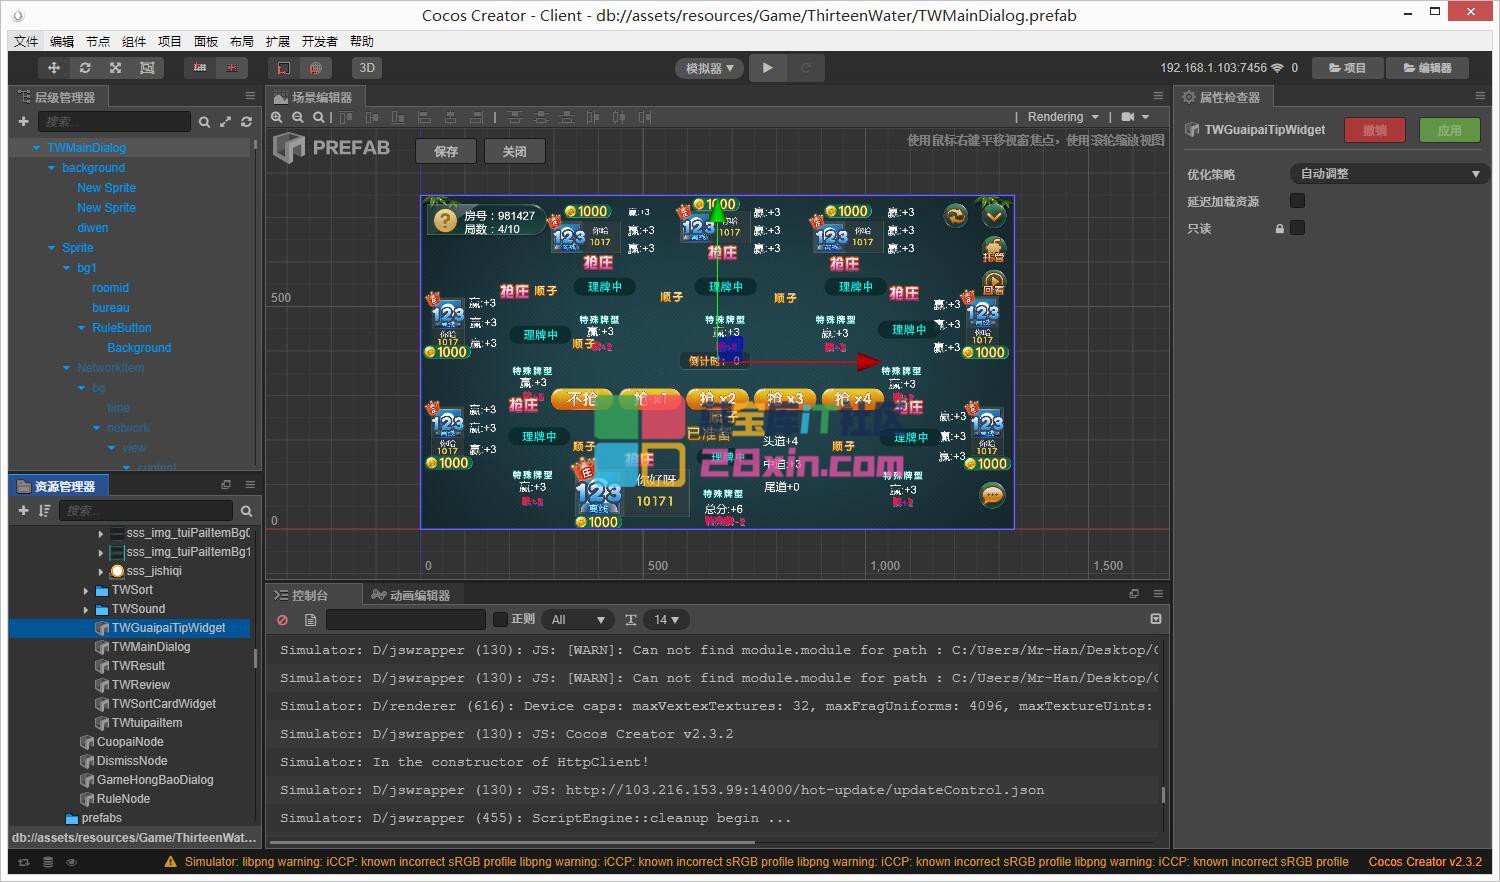Enable the regex filter checkbox in console
Image resolution: width=1500 pixels, height=882 pixels.
pos(501,620)
